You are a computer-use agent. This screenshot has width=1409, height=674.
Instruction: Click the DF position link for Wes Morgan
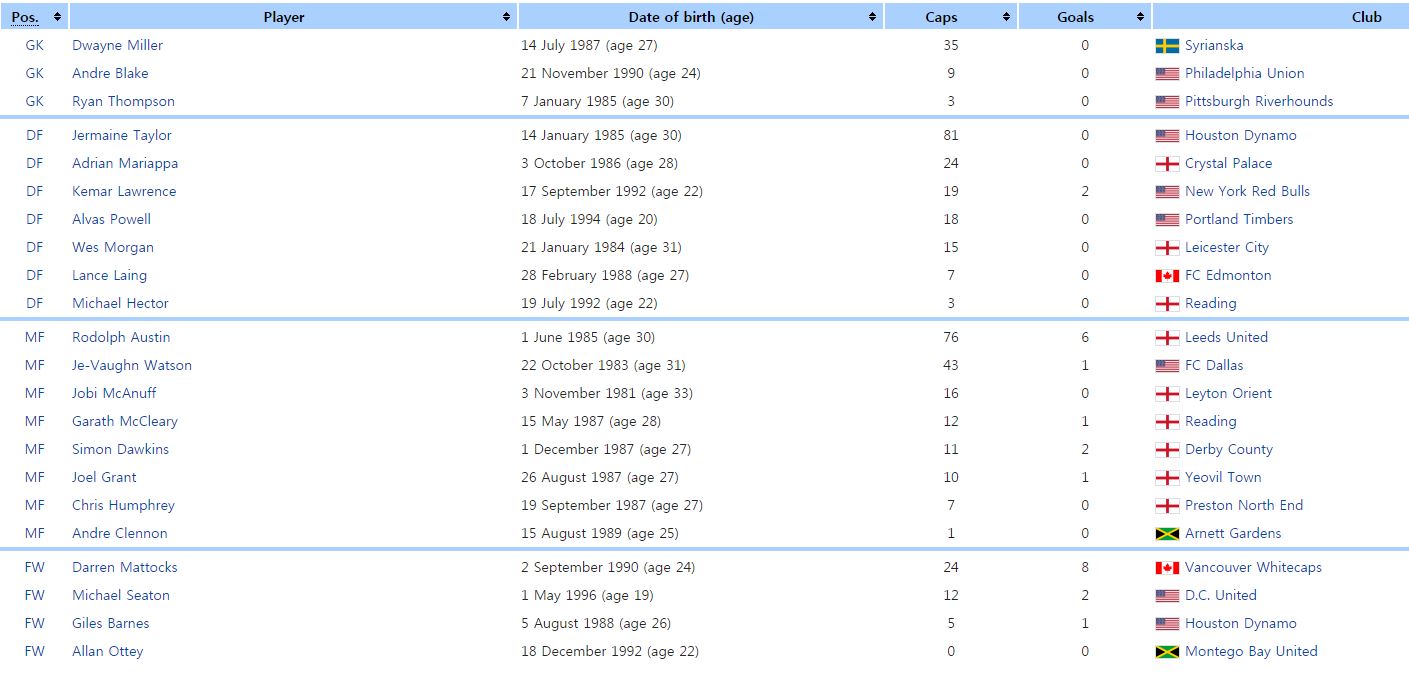tap(35, 248)
